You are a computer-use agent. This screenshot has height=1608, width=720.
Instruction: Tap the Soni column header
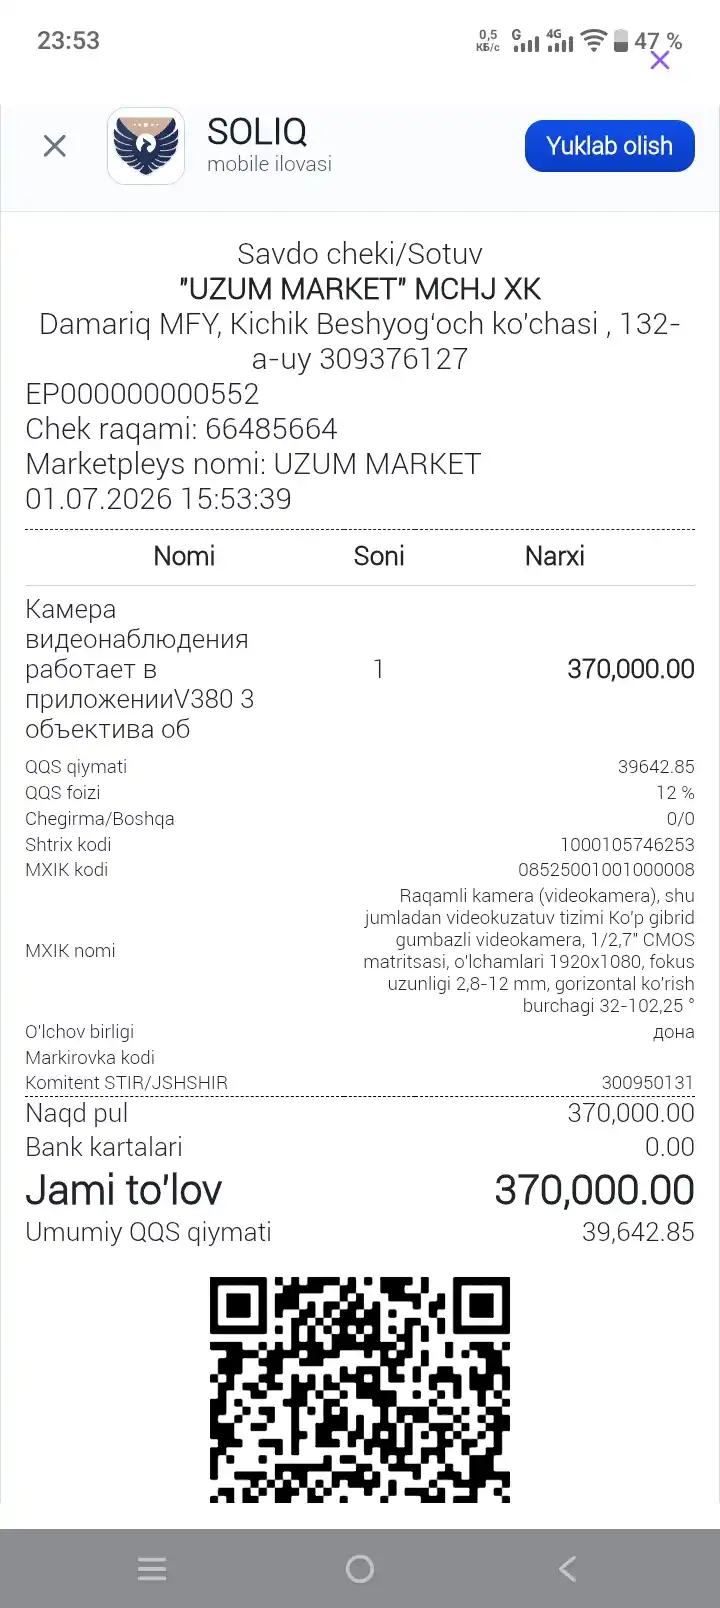[379, 556]
